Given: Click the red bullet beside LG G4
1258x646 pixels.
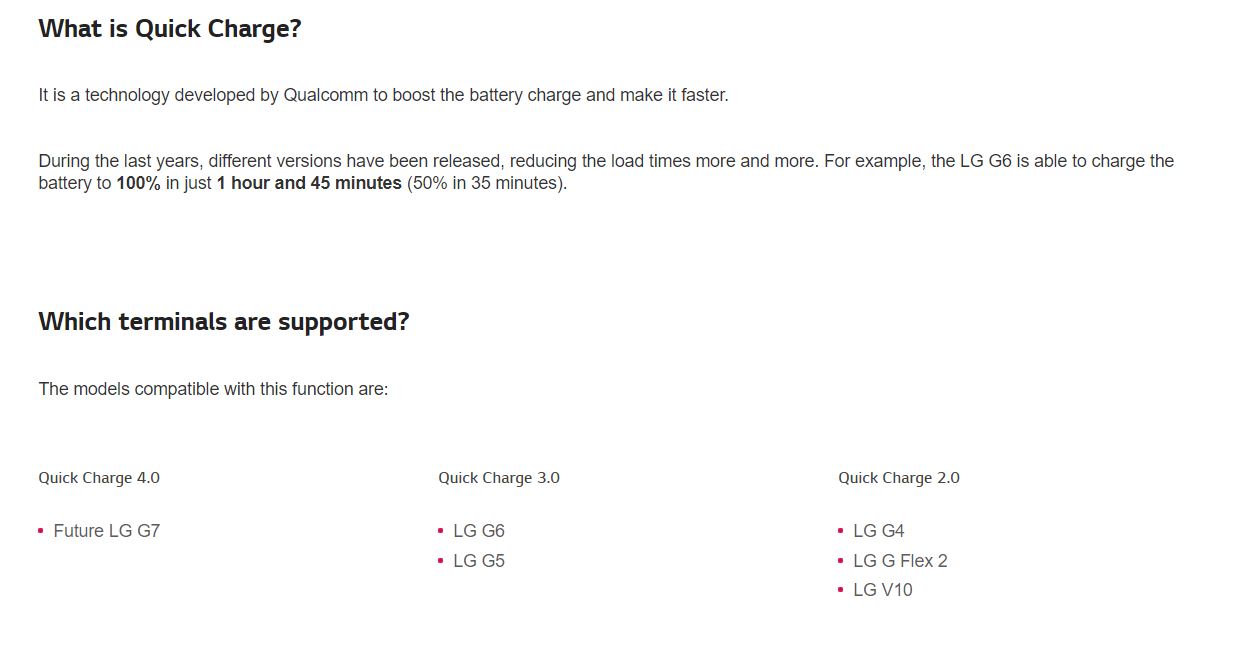Looking at the screenshot, I should pyautogui.click(x=841, y=531).
